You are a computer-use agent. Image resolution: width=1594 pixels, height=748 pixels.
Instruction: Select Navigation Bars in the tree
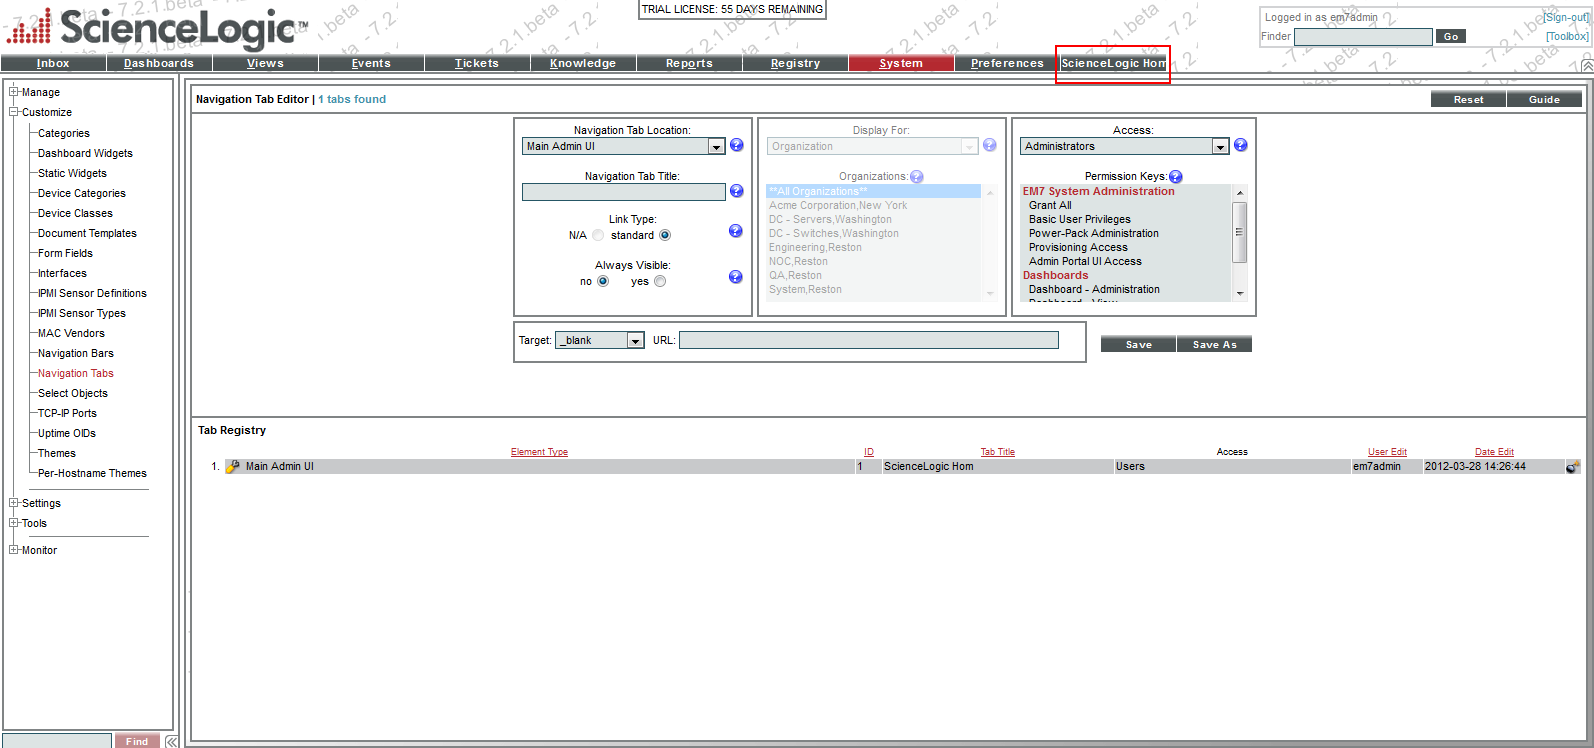pos(76,353)
